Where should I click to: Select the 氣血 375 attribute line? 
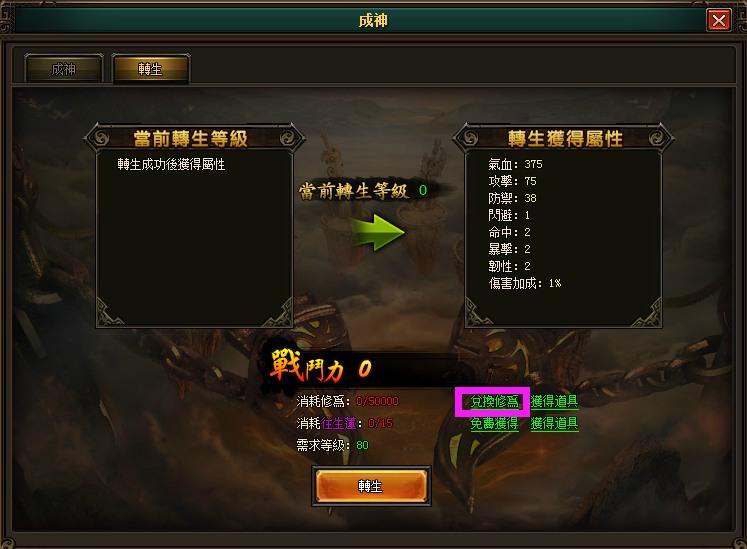[x=515, y=164]
